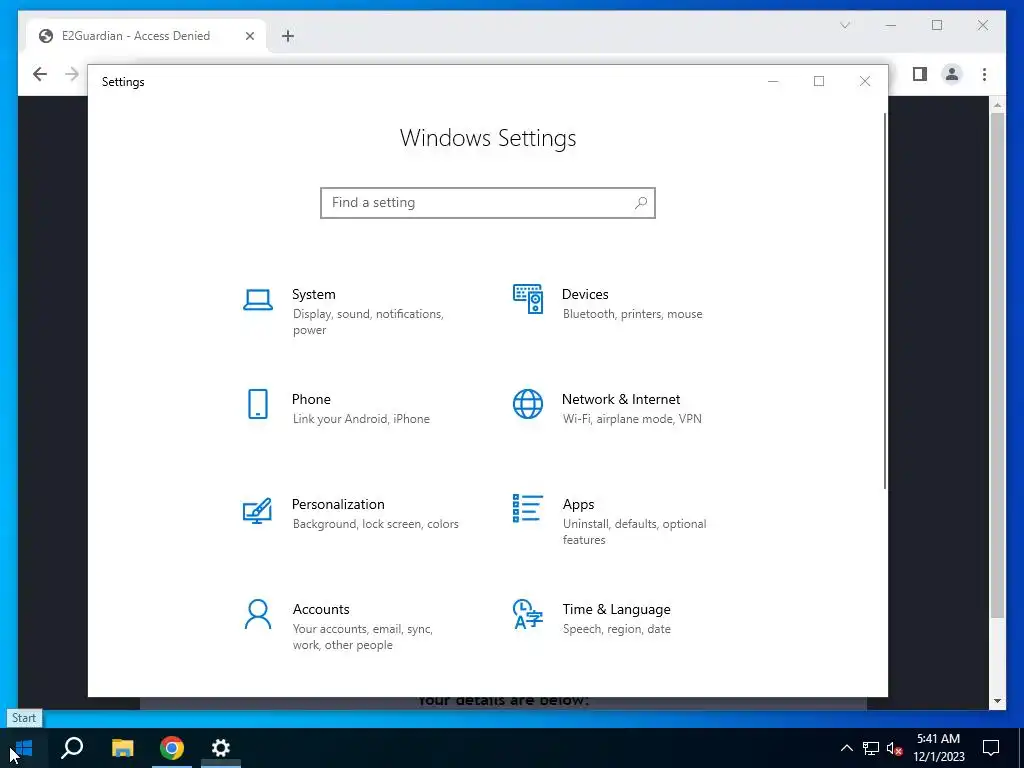The height and width of the screenshot is (768, 1024).
Task: Click Chrome page scrollbar up arrow
Action: point(997,104)
